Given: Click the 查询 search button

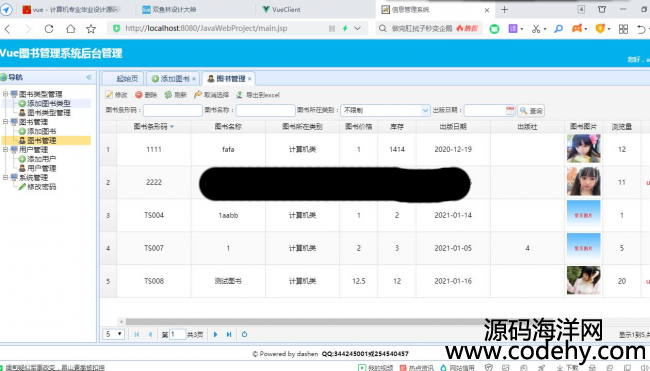Looking at the screenshot, I should 531,111.
